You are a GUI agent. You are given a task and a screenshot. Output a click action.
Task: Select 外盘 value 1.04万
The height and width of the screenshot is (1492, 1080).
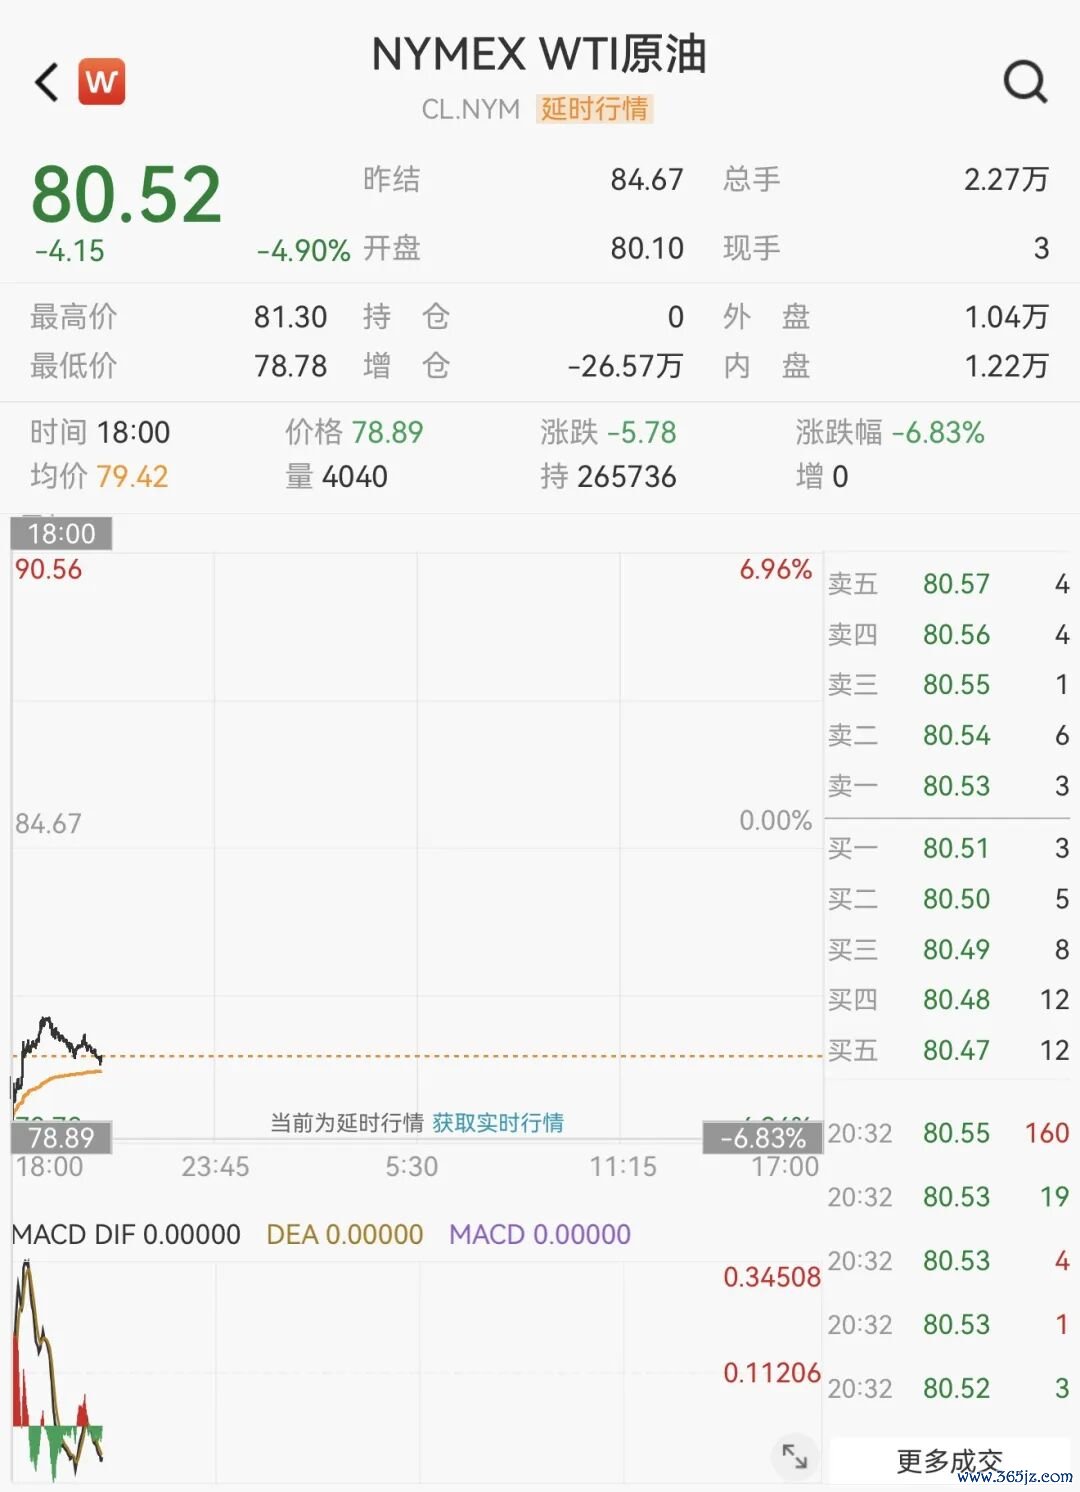point(1006,317)
